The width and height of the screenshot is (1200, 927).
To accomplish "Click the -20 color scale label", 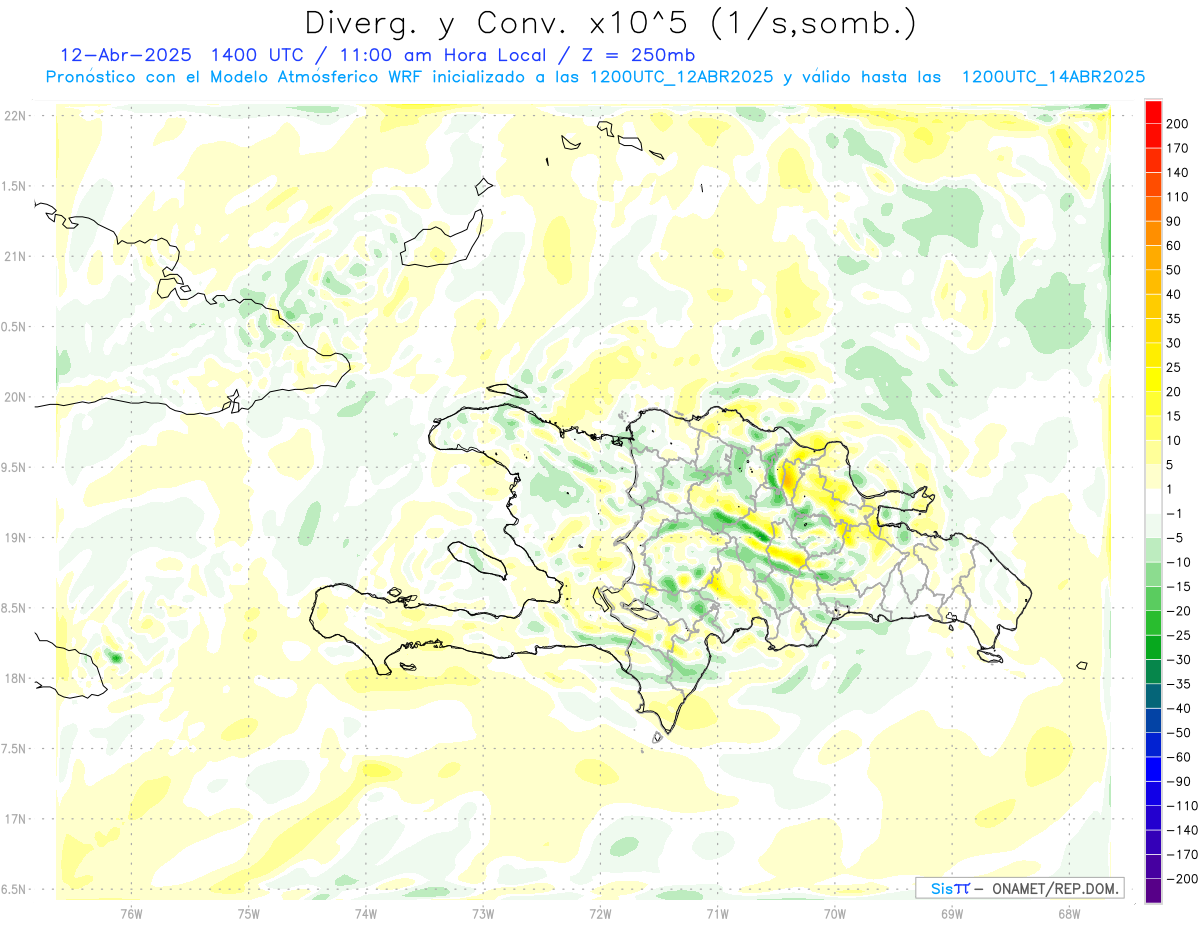I will click(1180, 611).
